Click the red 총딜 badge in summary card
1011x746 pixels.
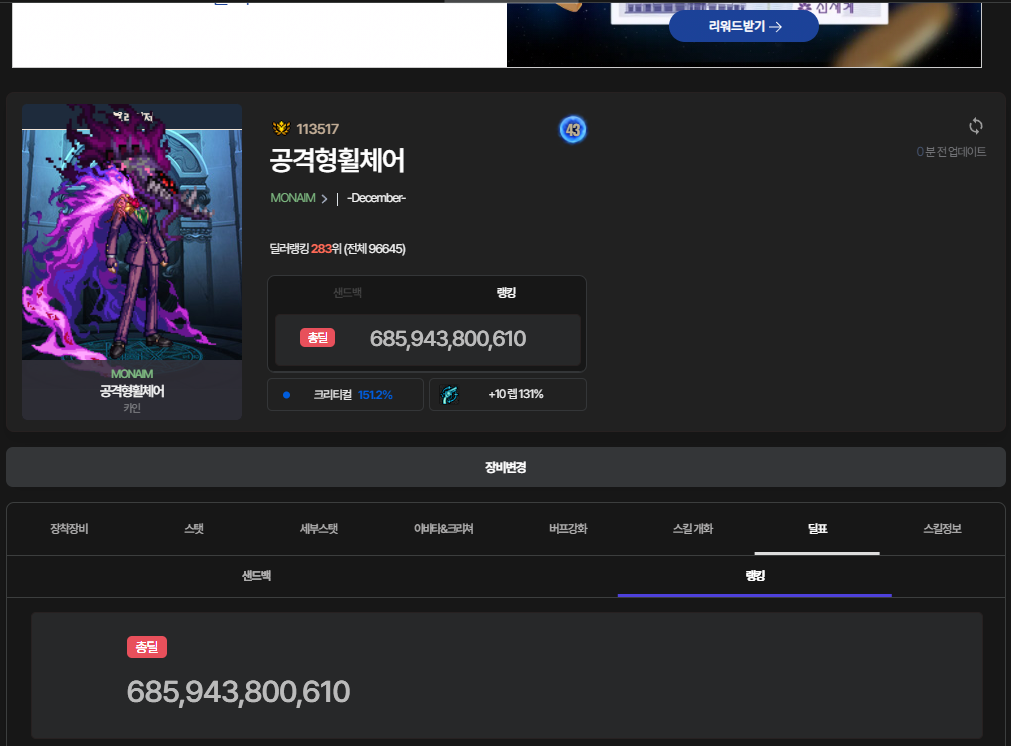click(317, 338)
